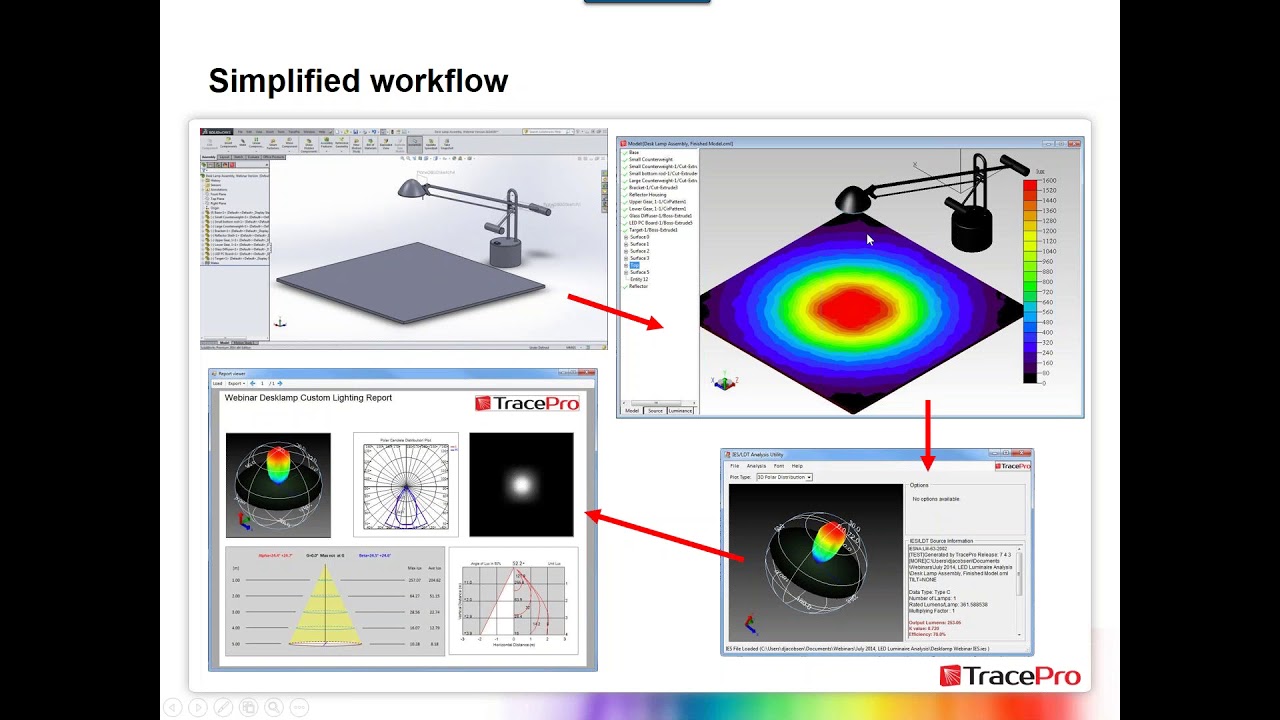The image size is (1280, 720).
Task: Click Polar Candela Distribution Plot thumbnail
Action: pyautogui.click(x=406, y=485)
